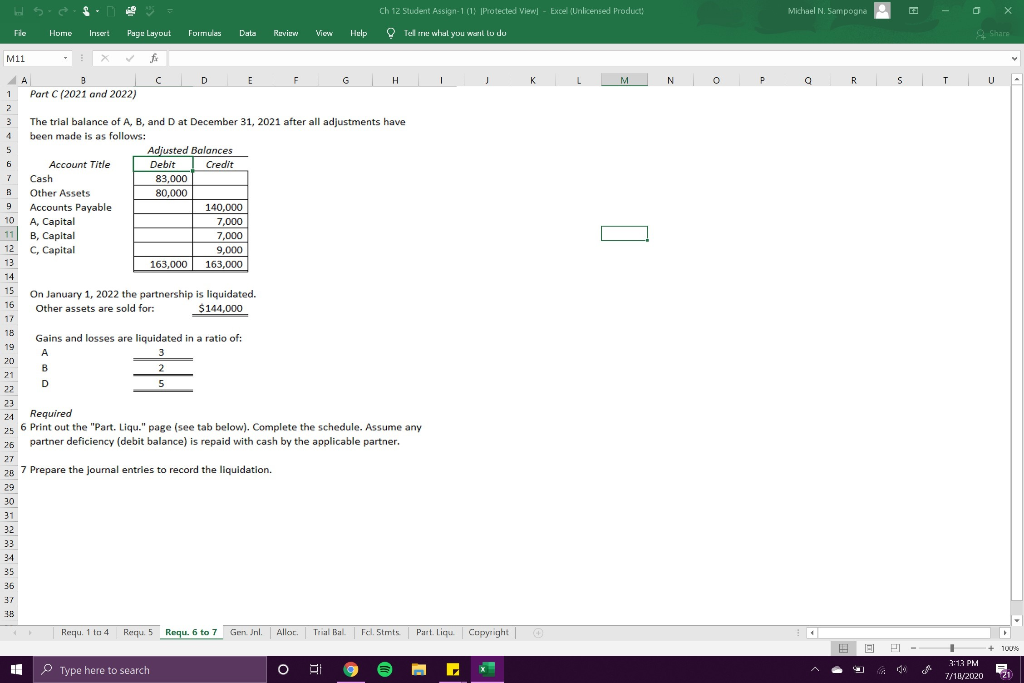Click the horizontal scrollbar right arrow

click(1004, 633)
